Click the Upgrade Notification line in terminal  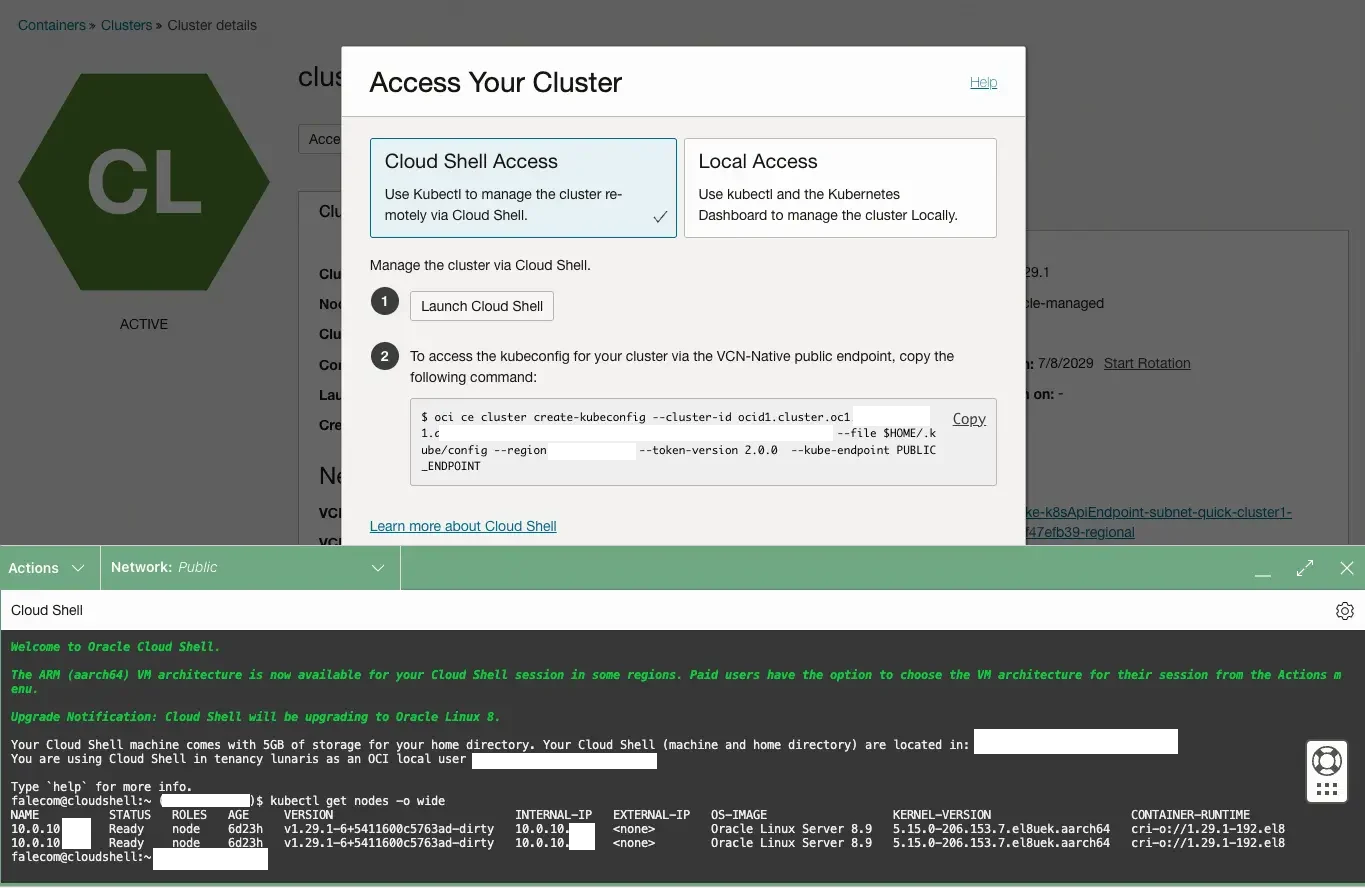tap(255, 717)
